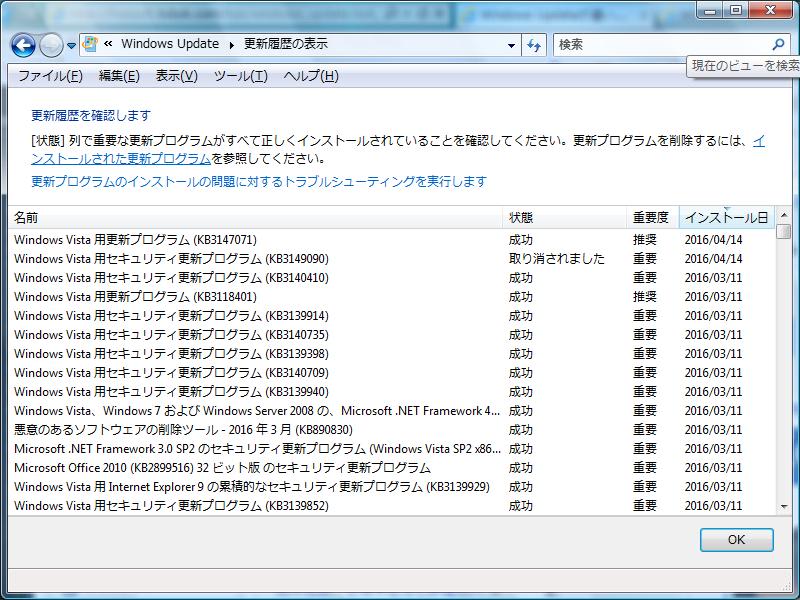Click the Windows Update icon in the address bar
This screenshot has height=600, width=800.
click(x=90, y=45)
